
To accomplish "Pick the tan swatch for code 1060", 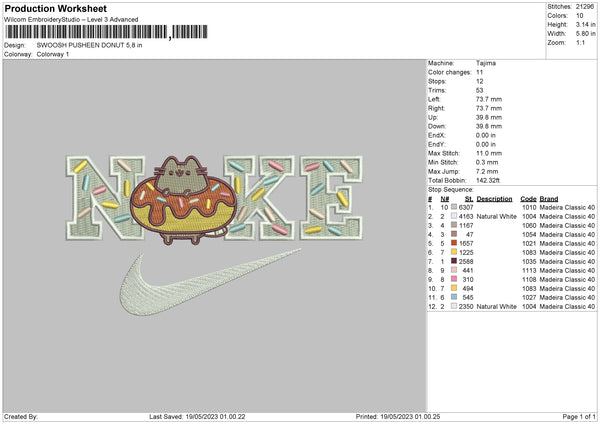I will pyautogui.click(x=454, y=225).
